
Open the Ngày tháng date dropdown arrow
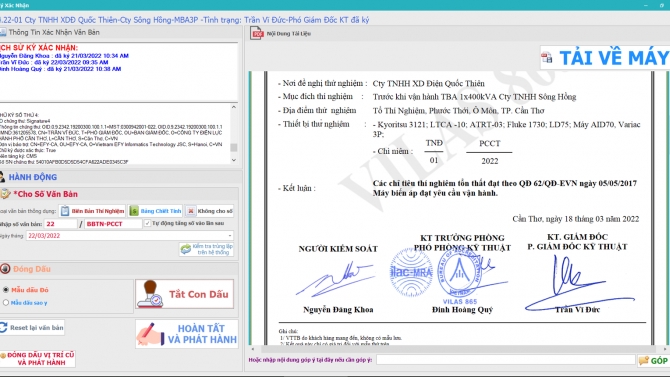(x=230, y=236)
